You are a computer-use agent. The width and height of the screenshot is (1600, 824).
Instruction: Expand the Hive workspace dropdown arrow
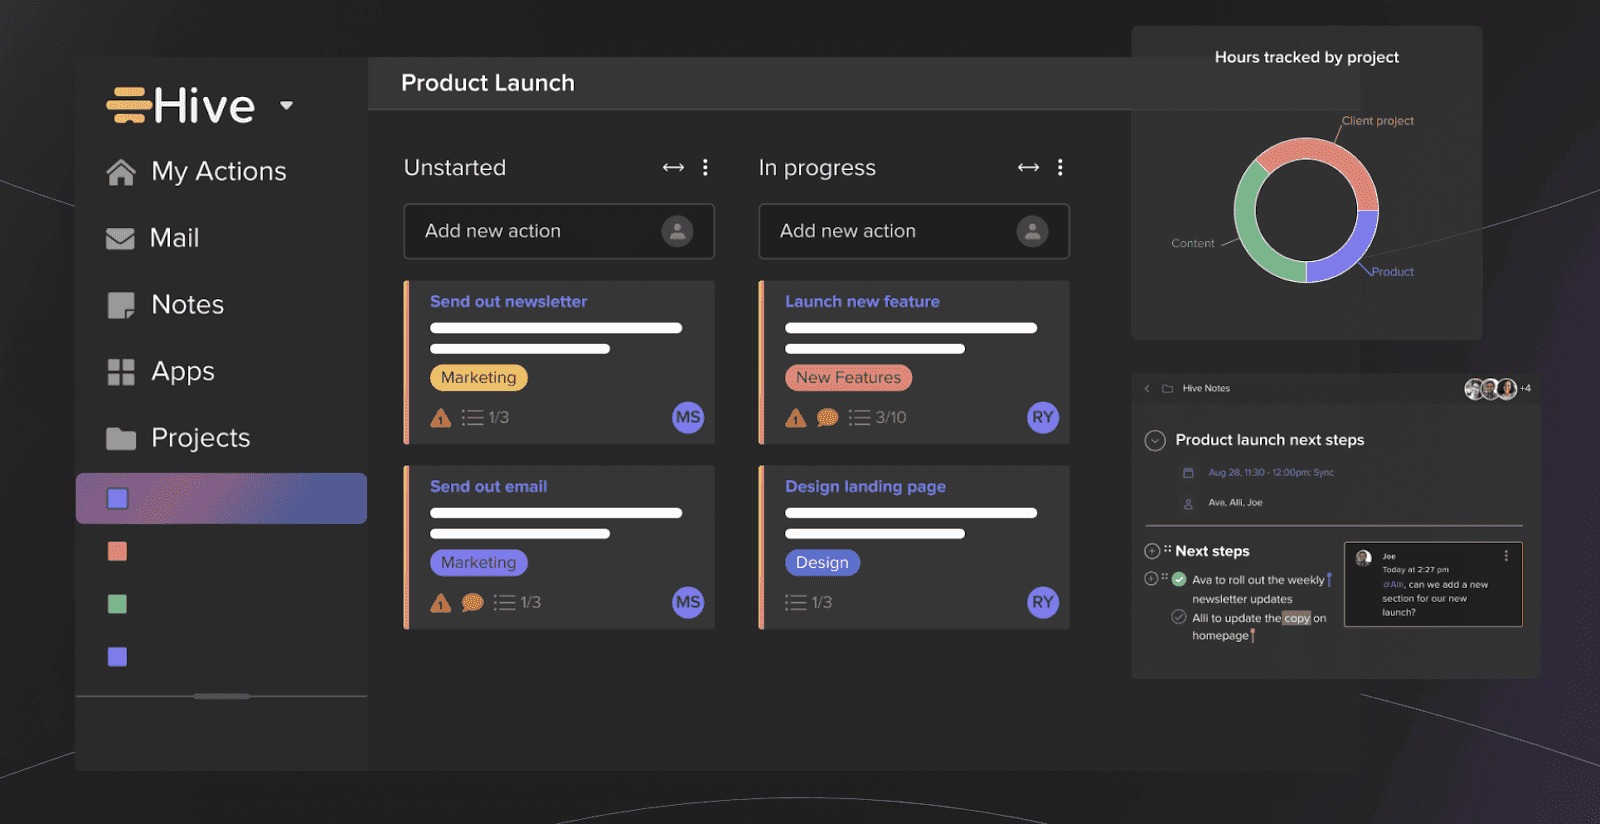[287, 105]
